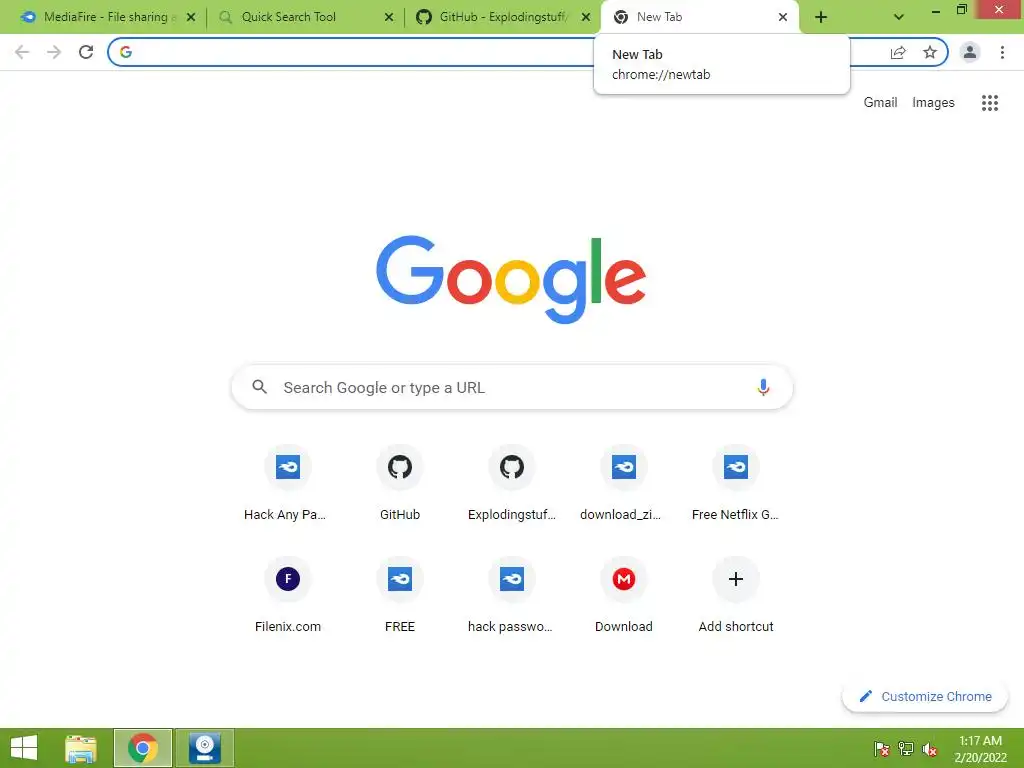
Task: Open the network status tray icon
Action: click(906, 748)
